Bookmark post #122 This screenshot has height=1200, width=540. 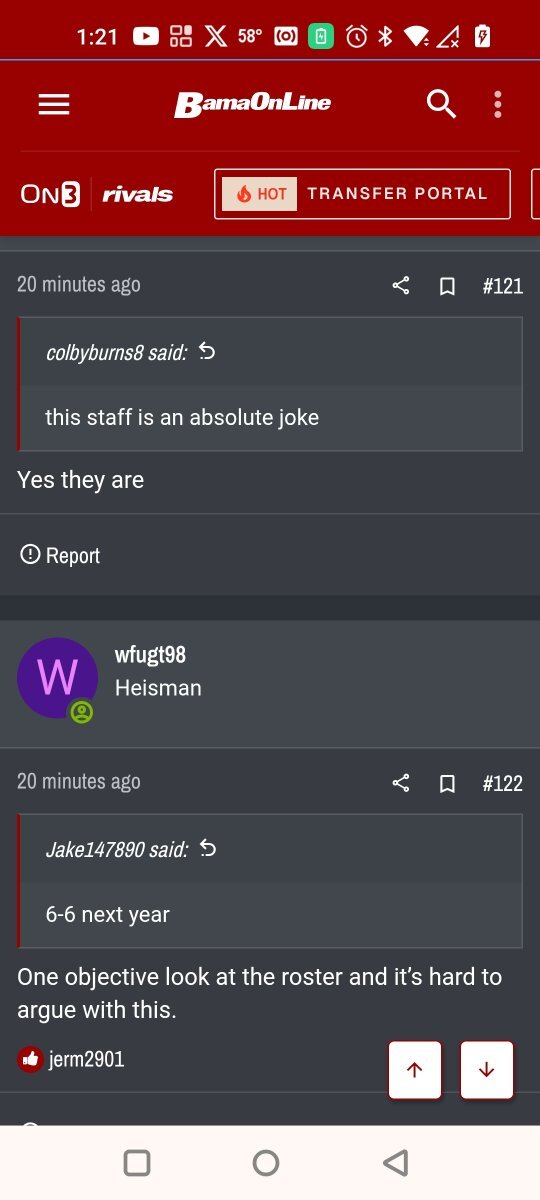pos(448,783)
